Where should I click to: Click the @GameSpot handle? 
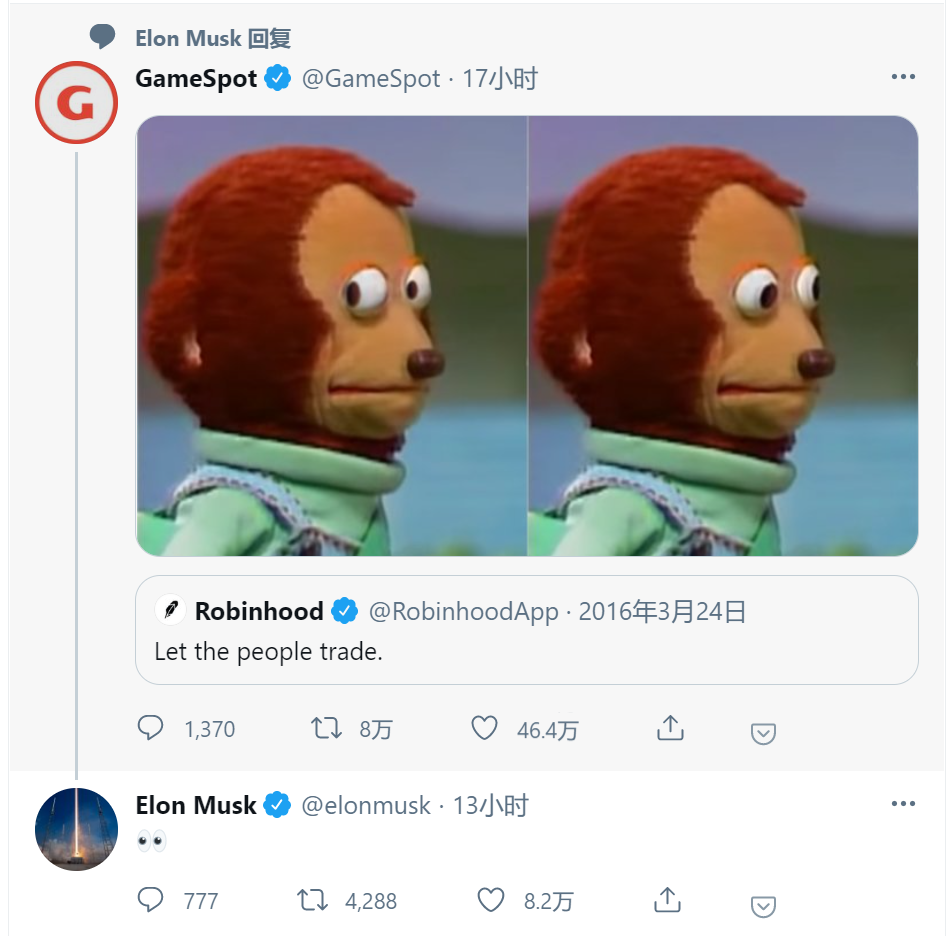click(x=371, y=79)
